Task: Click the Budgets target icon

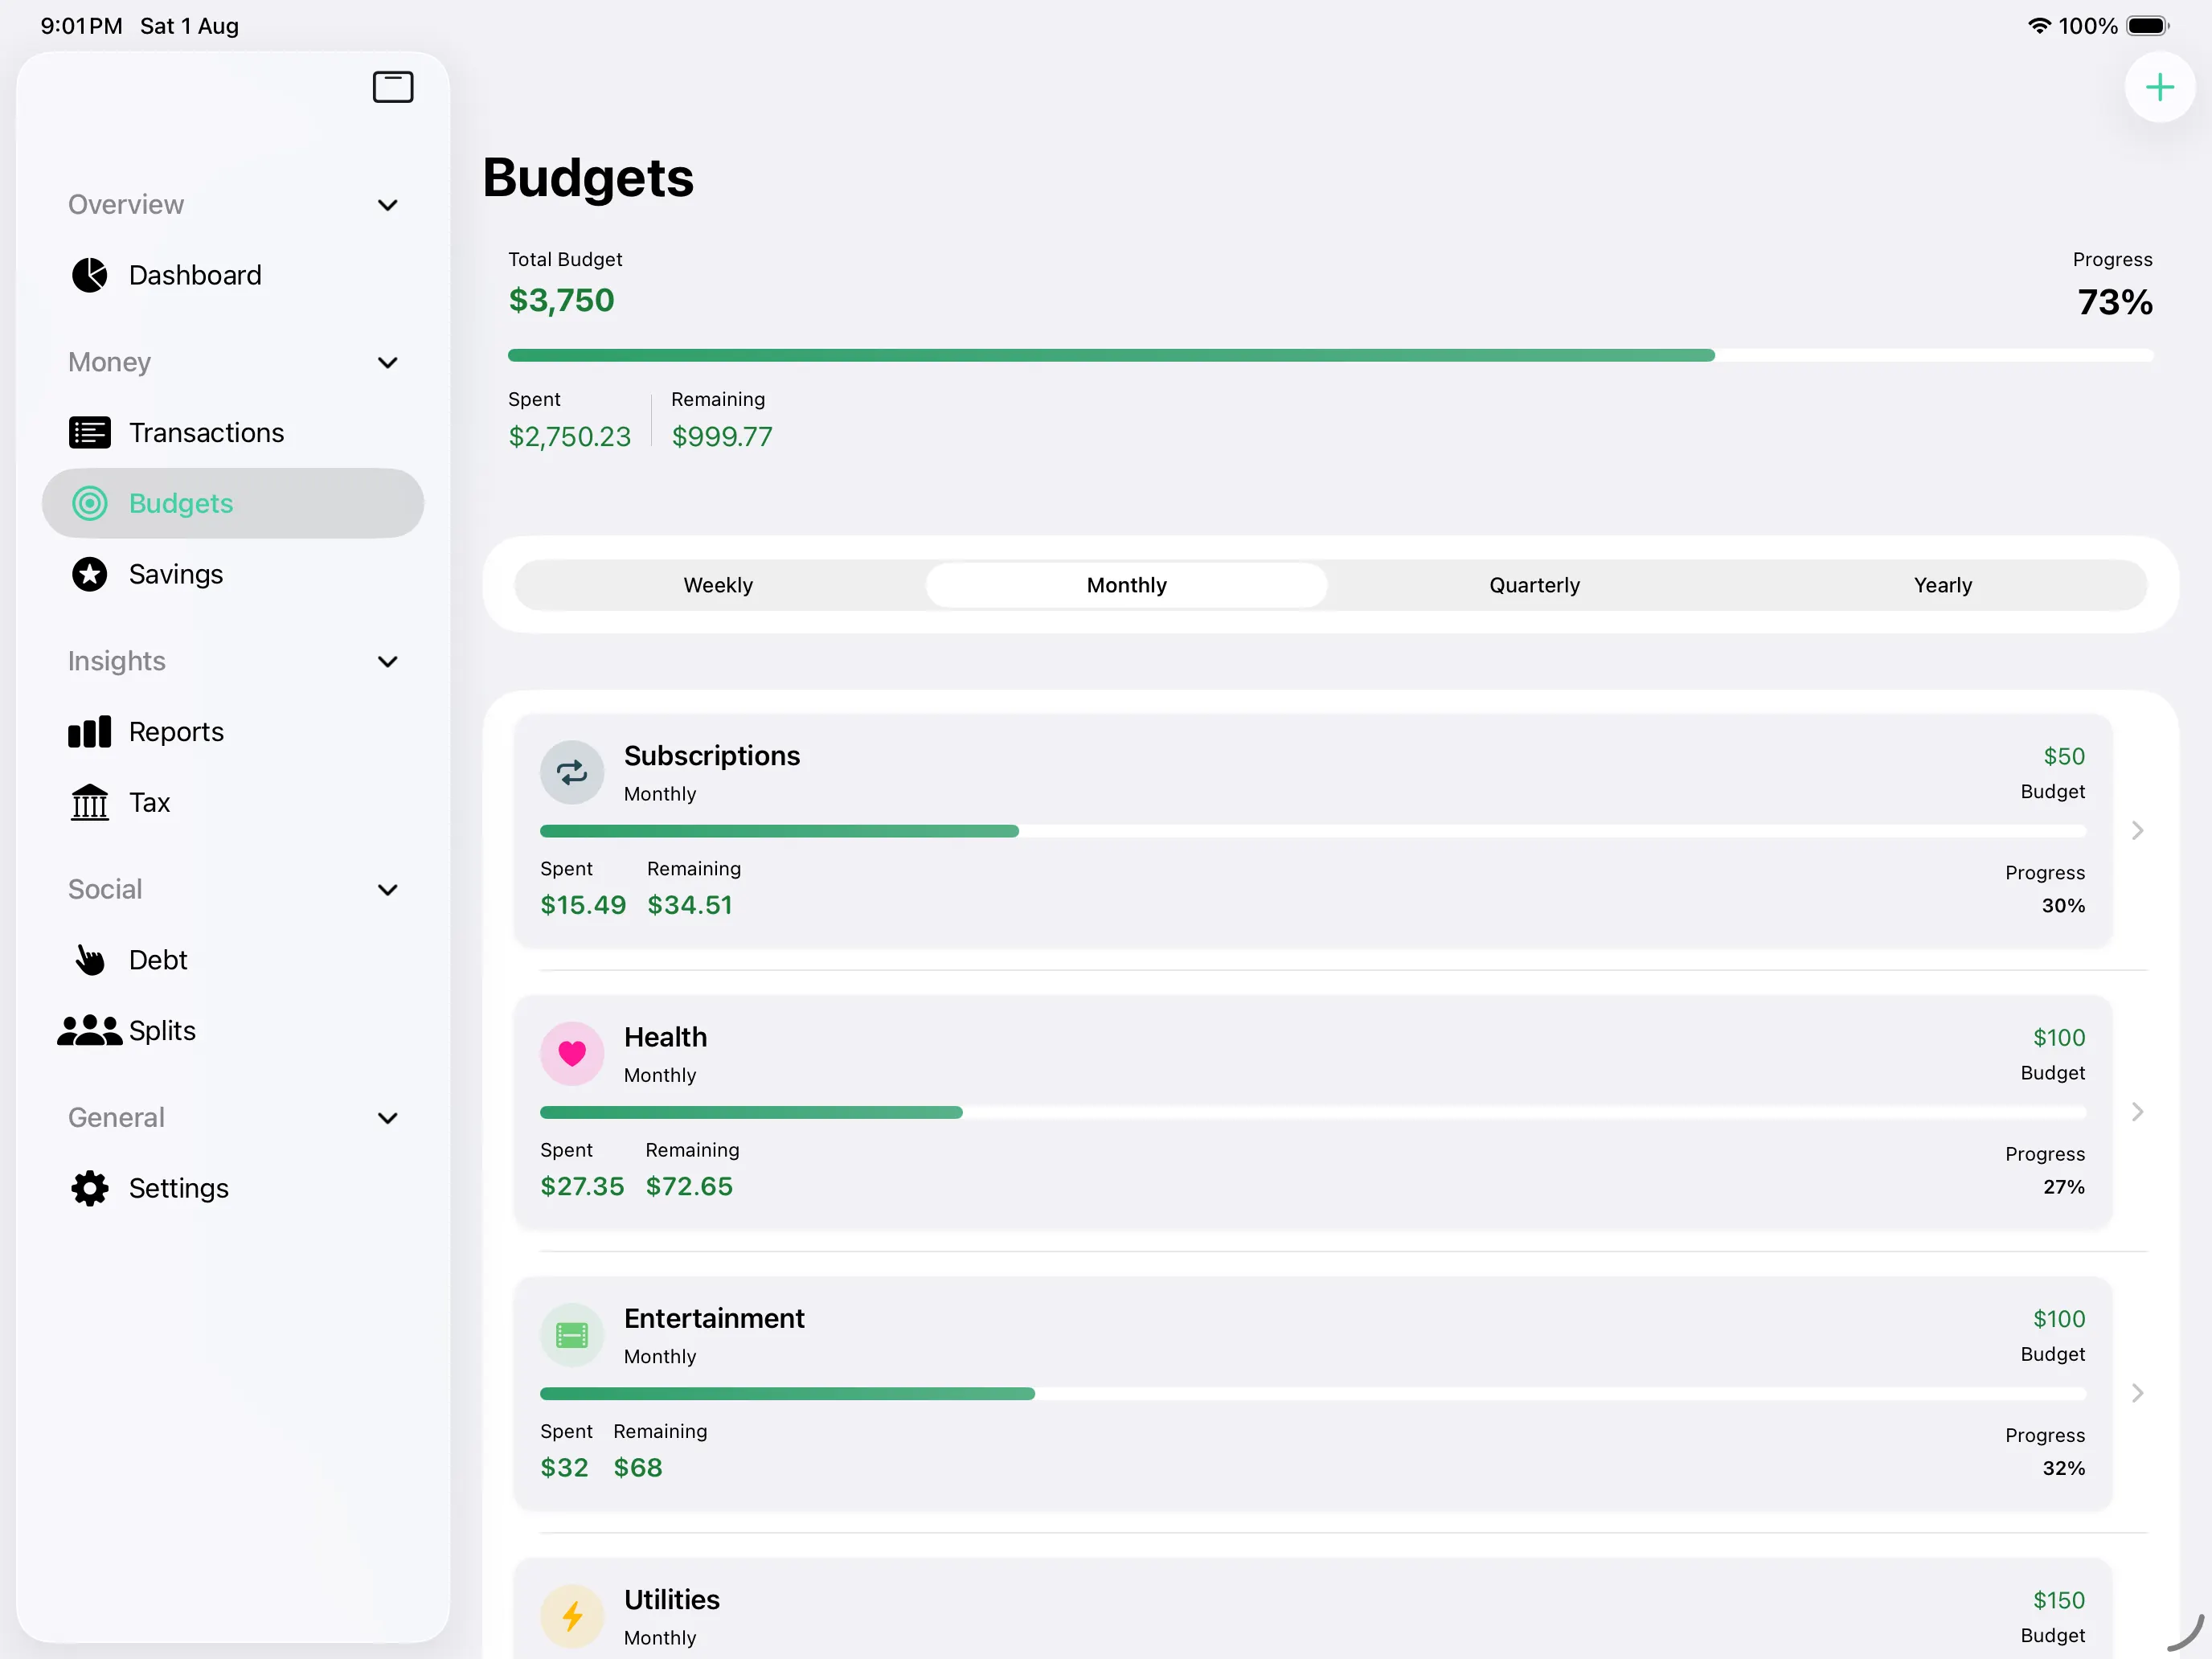Action: coord(90,503)
